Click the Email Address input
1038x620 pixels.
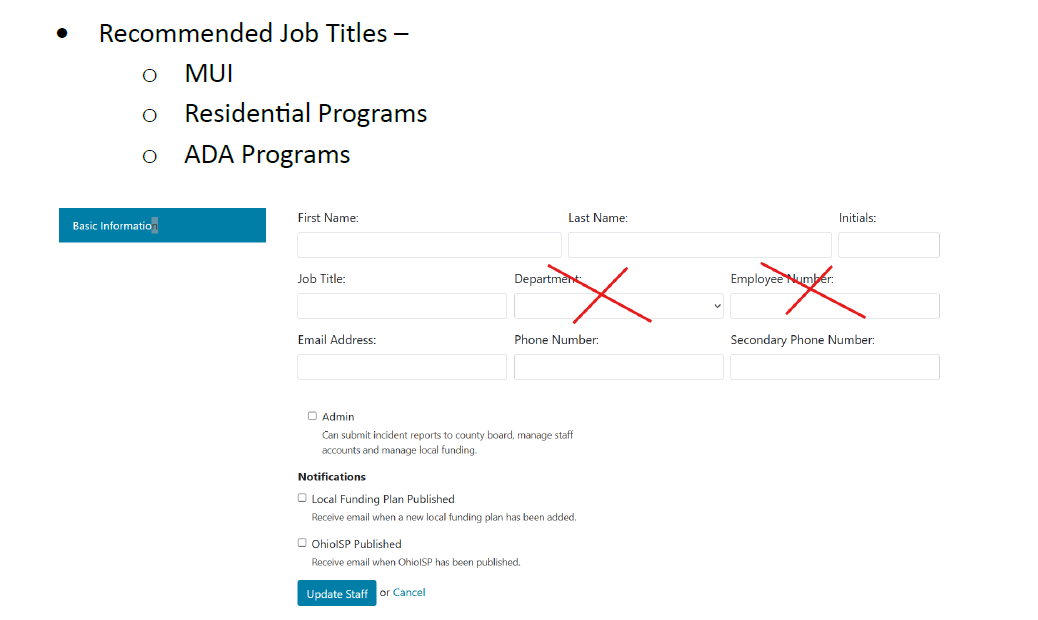[402, 367]
